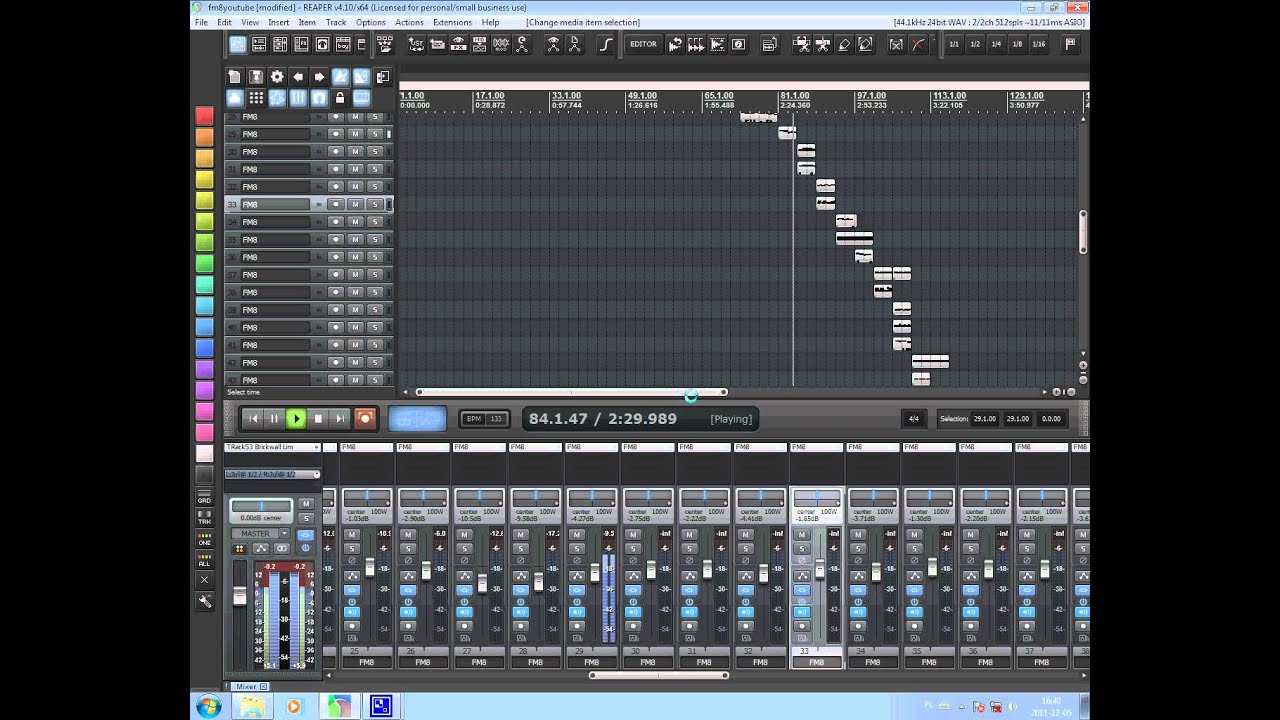Set grid to 1/2 division
This screenshot has width=1280, height=720.
975,44
